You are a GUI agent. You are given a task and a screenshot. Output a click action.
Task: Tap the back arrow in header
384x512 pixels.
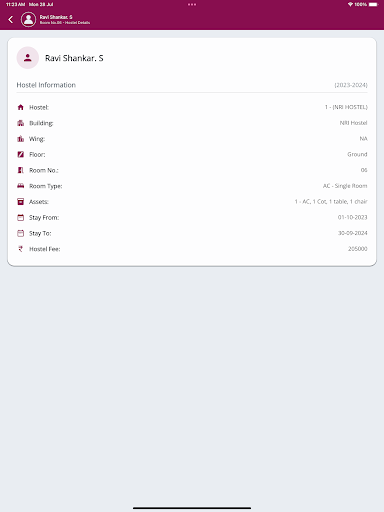click(x=11, y=20)
